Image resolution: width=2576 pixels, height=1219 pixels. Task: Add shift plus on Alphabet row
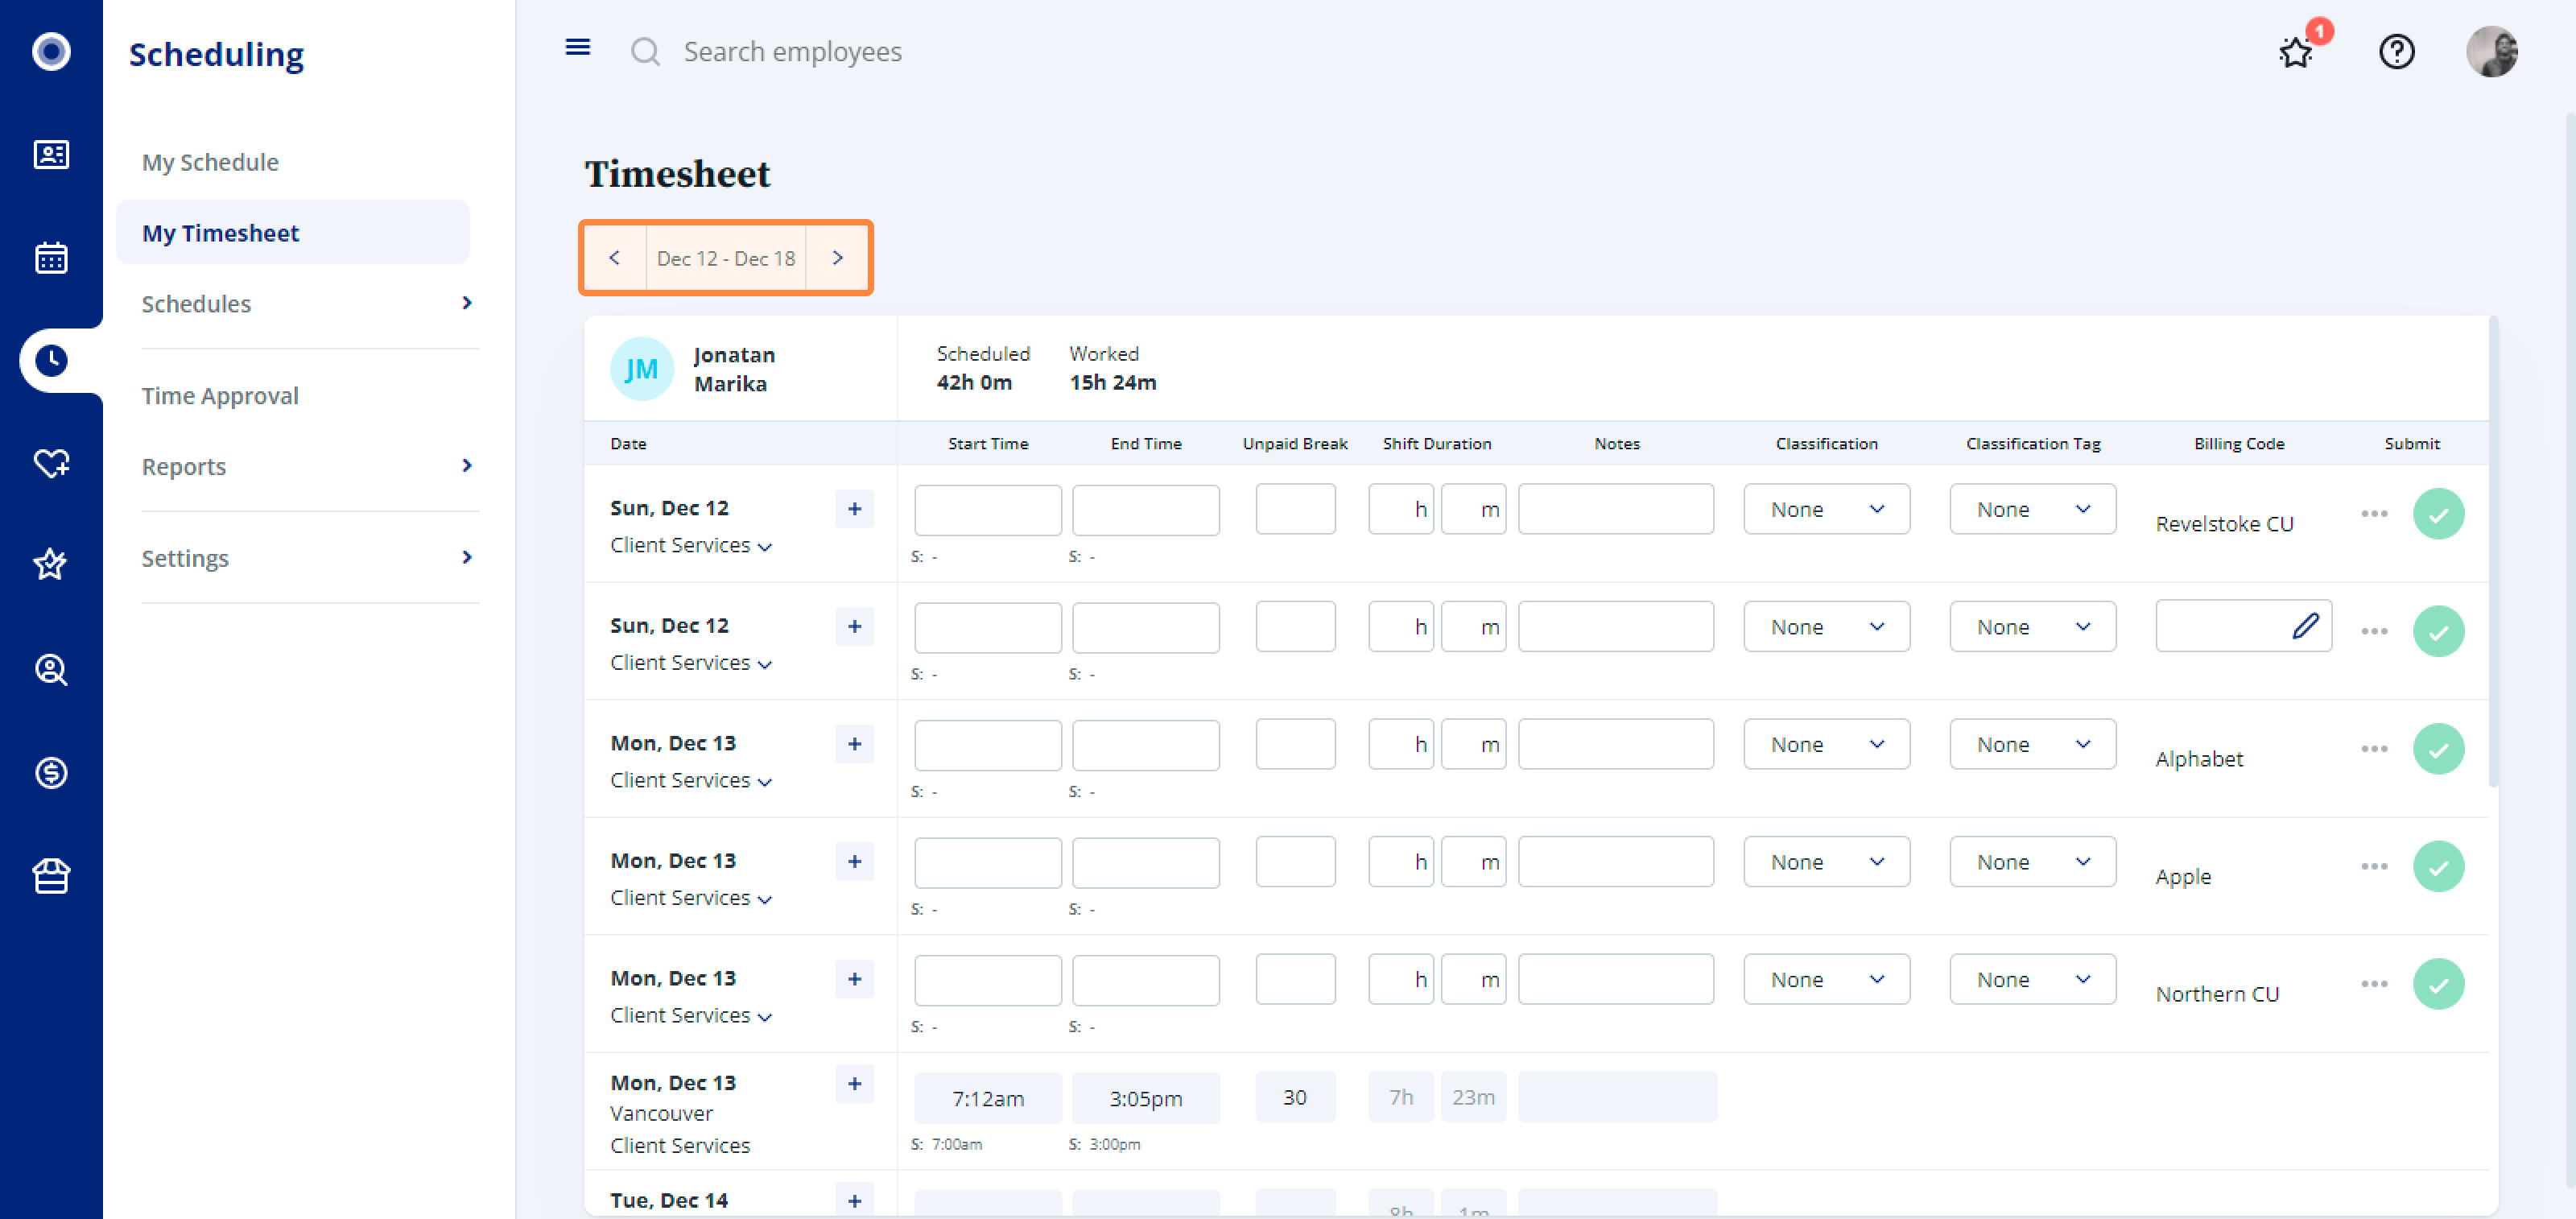click(854, 744)
